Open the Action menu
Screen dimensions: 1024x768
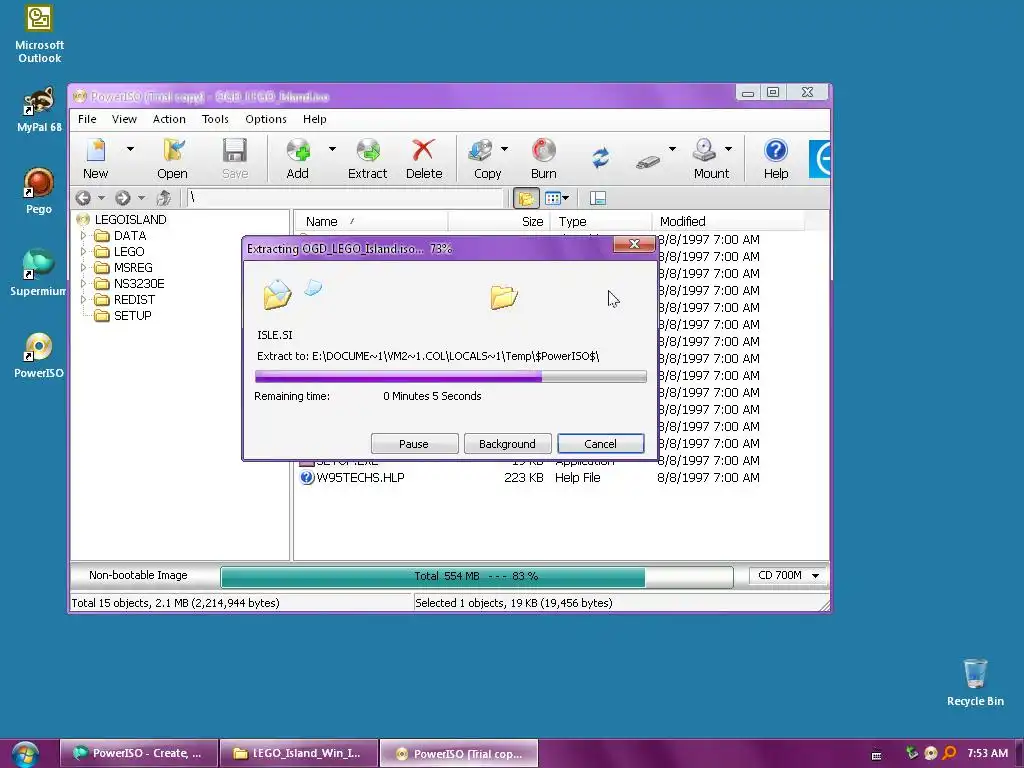[x=169, y=119]
